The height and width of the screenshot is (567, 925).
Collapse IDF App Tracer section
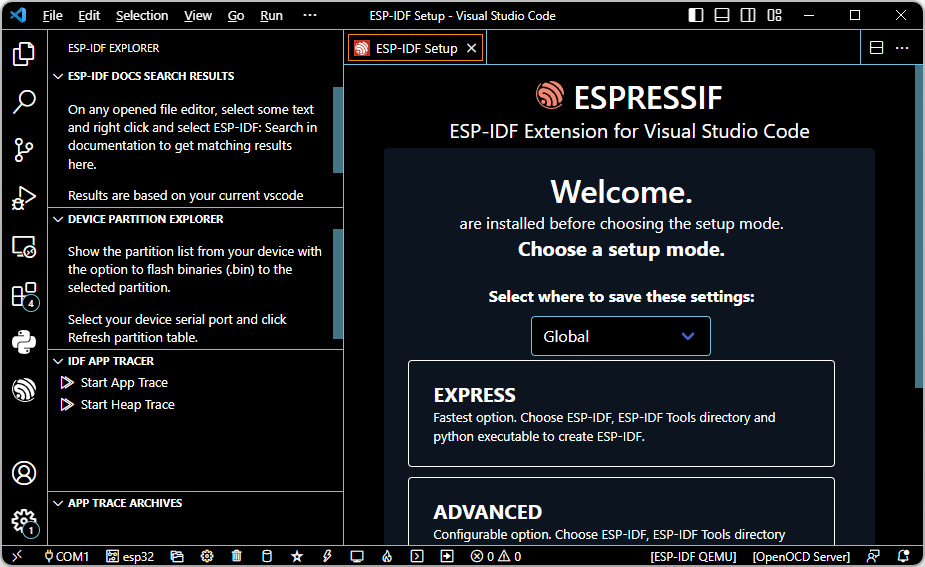195,361
